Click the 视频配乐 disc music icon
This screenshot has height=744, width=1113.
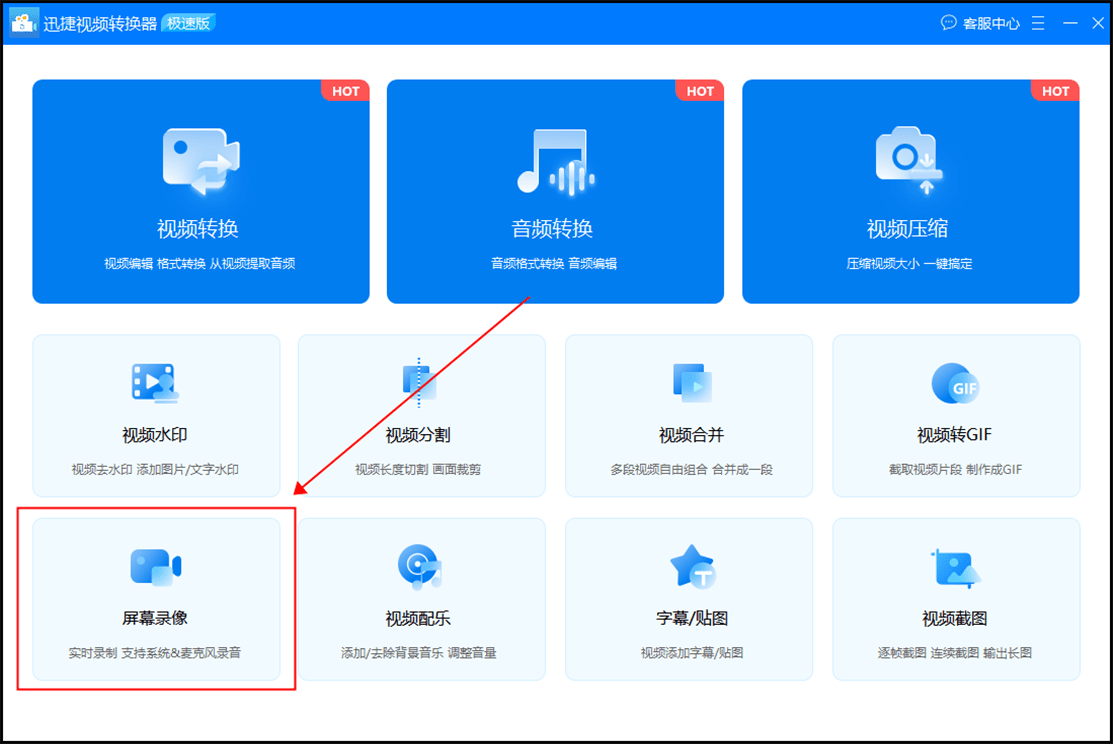click(419, 567)
